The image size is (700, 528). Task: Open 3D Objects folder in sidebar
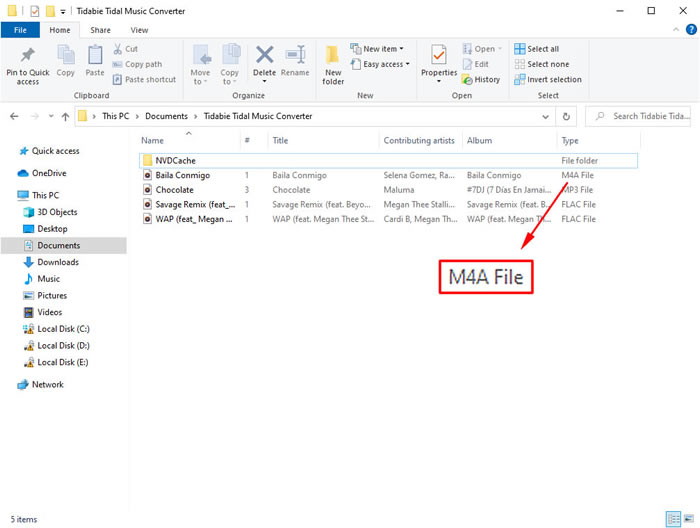(51, 212)
